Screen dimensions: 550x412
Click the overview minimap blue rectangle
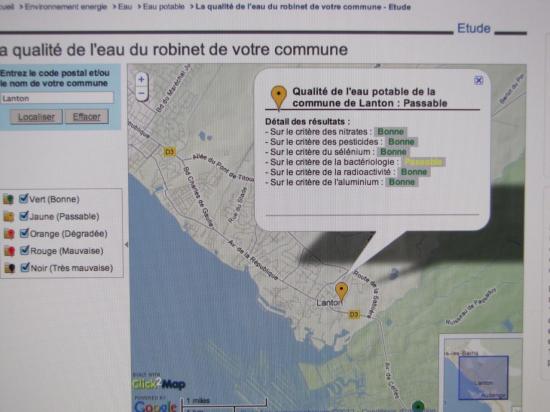[483, 378]
